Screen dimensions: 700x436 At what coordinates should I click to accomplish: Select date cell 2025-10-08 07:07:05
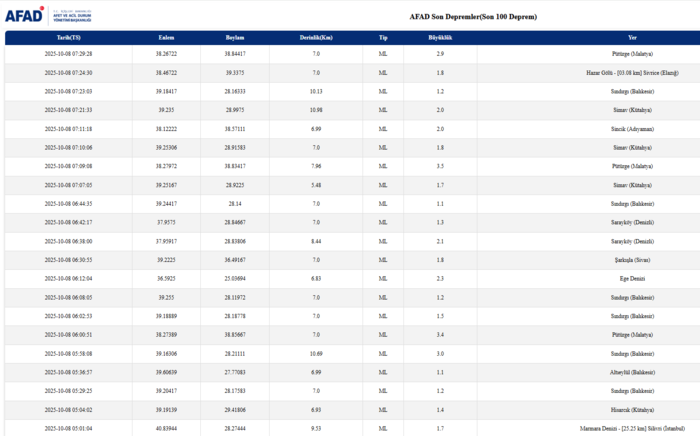[x=68, y=185]
